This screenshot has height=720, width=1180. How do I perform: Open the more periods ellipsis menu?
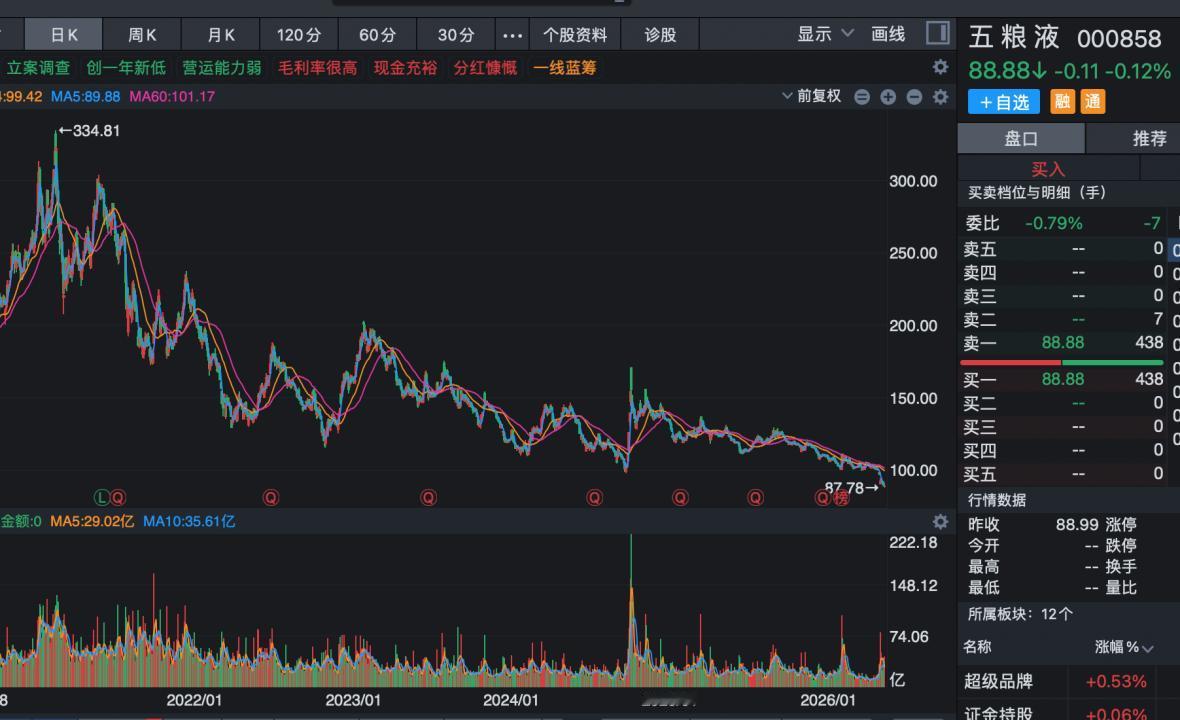(512, 35)
